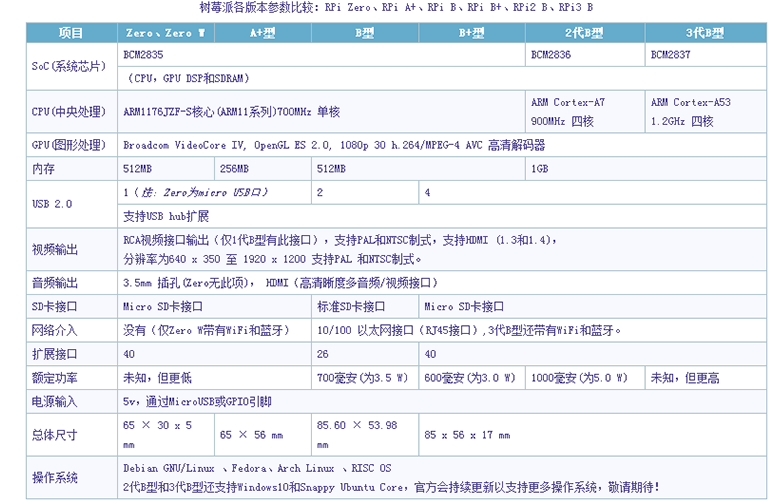Click the CPU(中央处理) row label
Screen dimensions: 783x504
pyautogui.click(x=72, y=111)
